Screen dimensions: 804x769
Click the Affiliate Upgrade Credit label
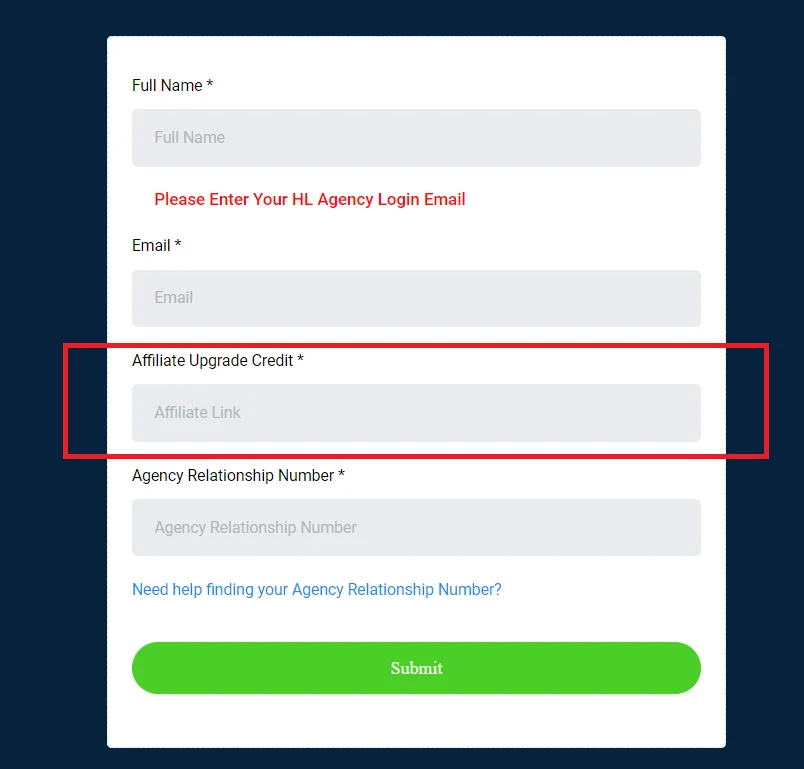212,360
